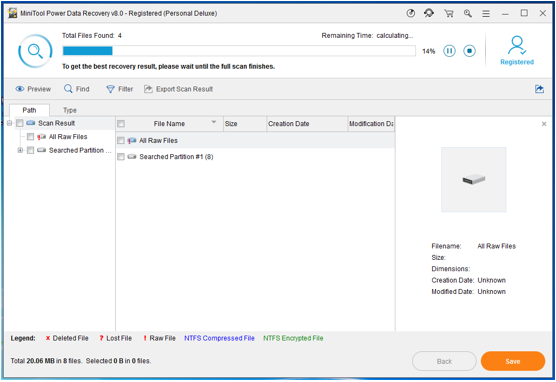This screenshot has width=556, height=382.
Task: Sort by Modification Date column header
Action: pos(371,124)
